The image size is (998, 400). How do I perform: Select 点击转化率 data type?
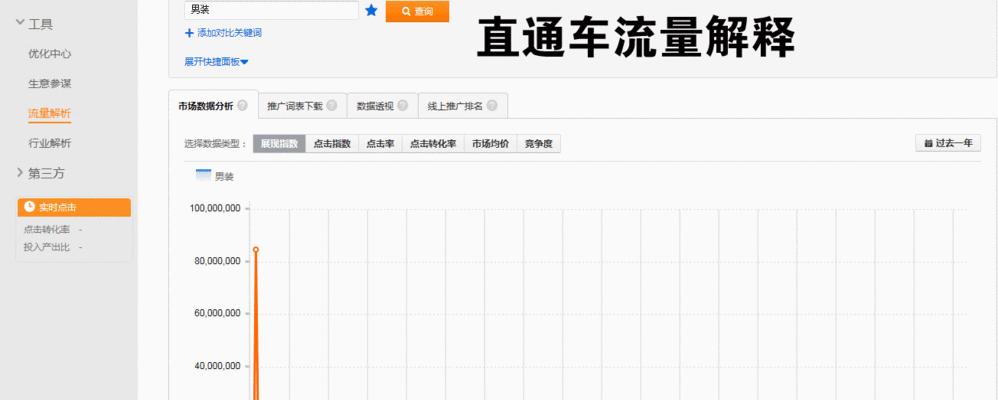[433, 144]
